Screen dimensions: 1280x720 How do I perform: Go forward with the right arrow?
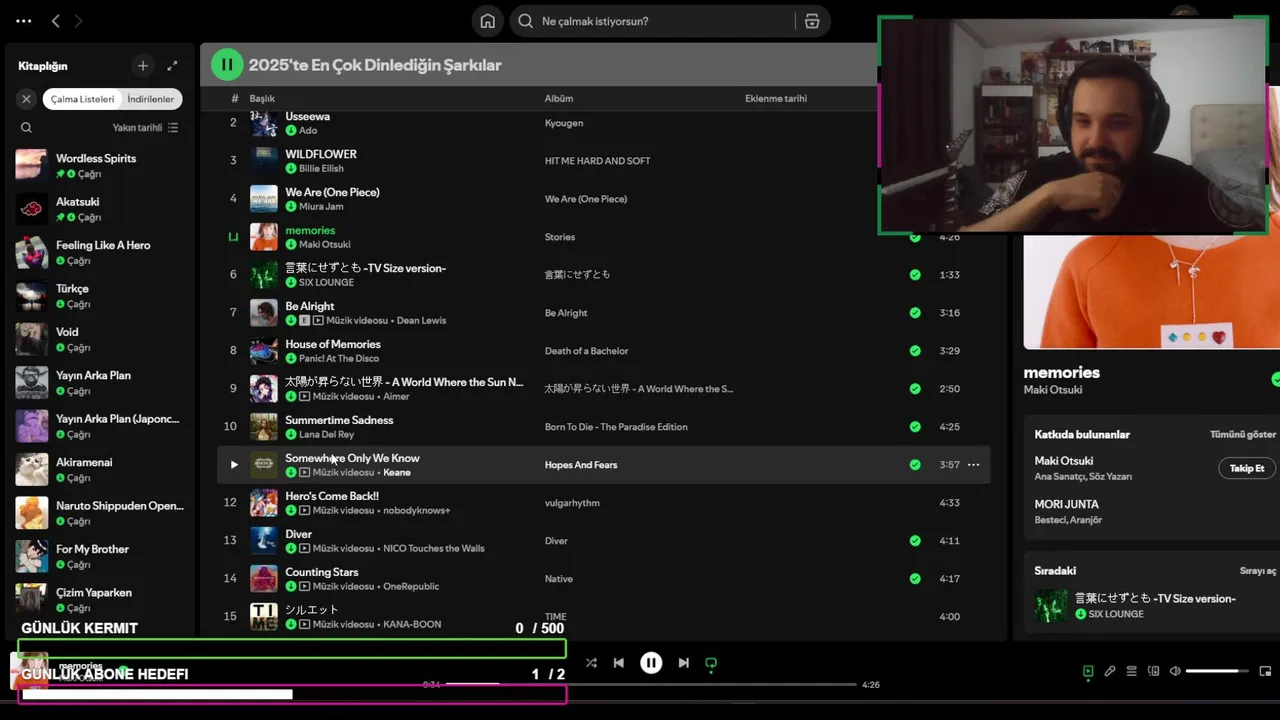pos(79,21)
